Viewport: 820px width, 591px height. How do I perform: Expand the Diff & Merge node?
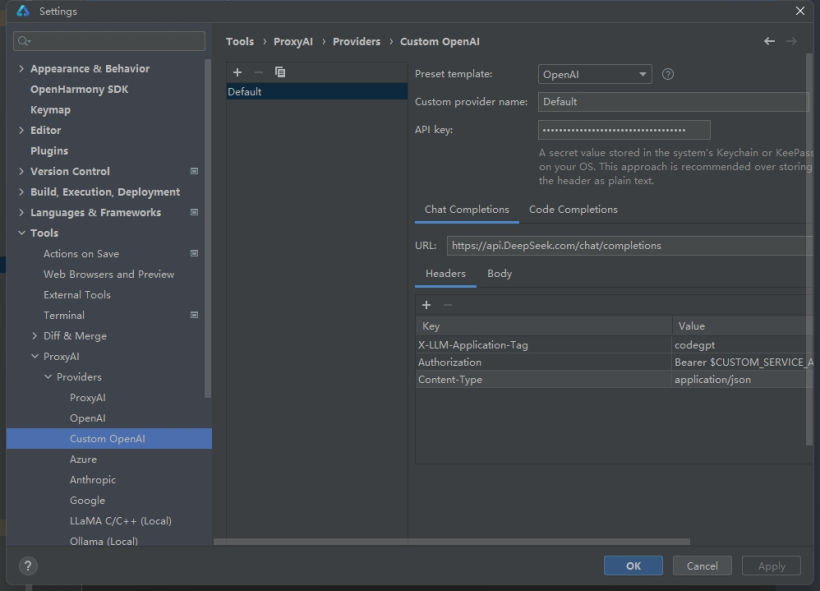coord(35,336)
